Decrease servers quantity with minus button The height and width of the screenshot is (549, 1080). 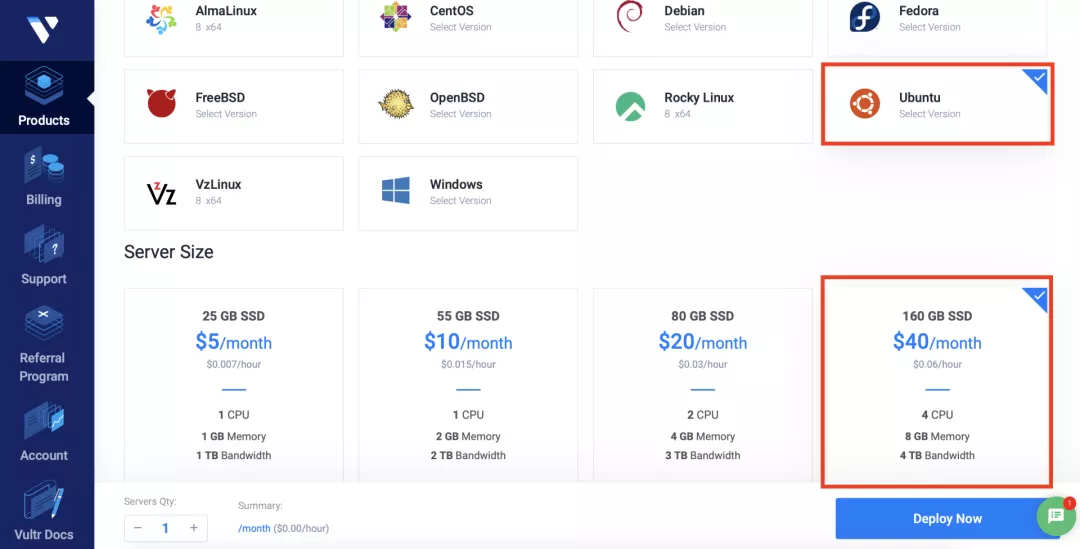(x=138, y=528)
